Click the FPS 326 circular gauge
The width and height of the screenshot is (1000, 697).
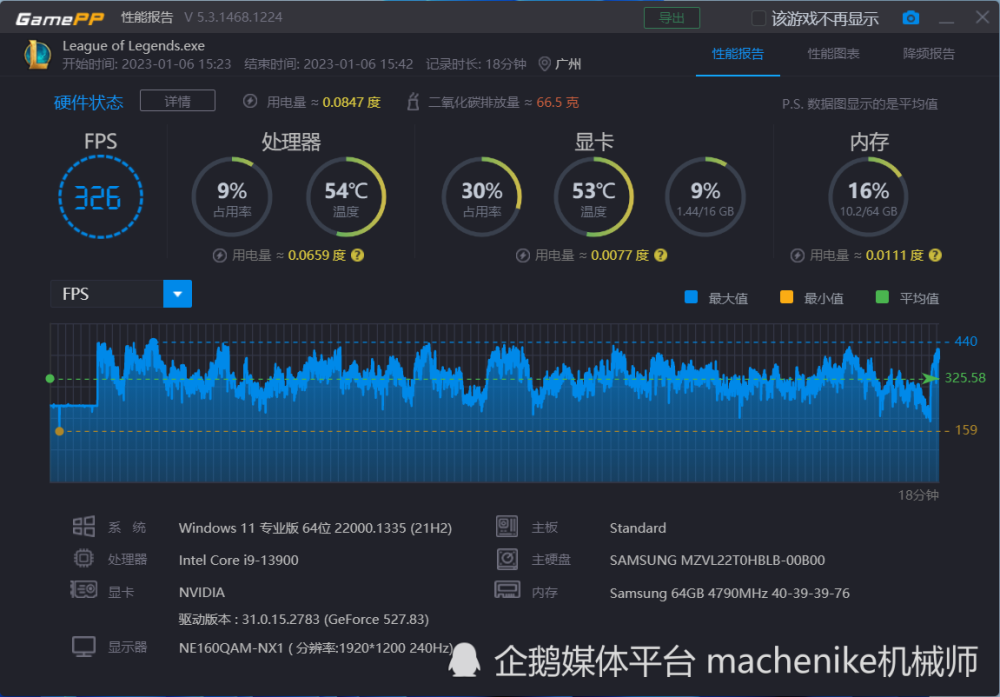[100, 197]
